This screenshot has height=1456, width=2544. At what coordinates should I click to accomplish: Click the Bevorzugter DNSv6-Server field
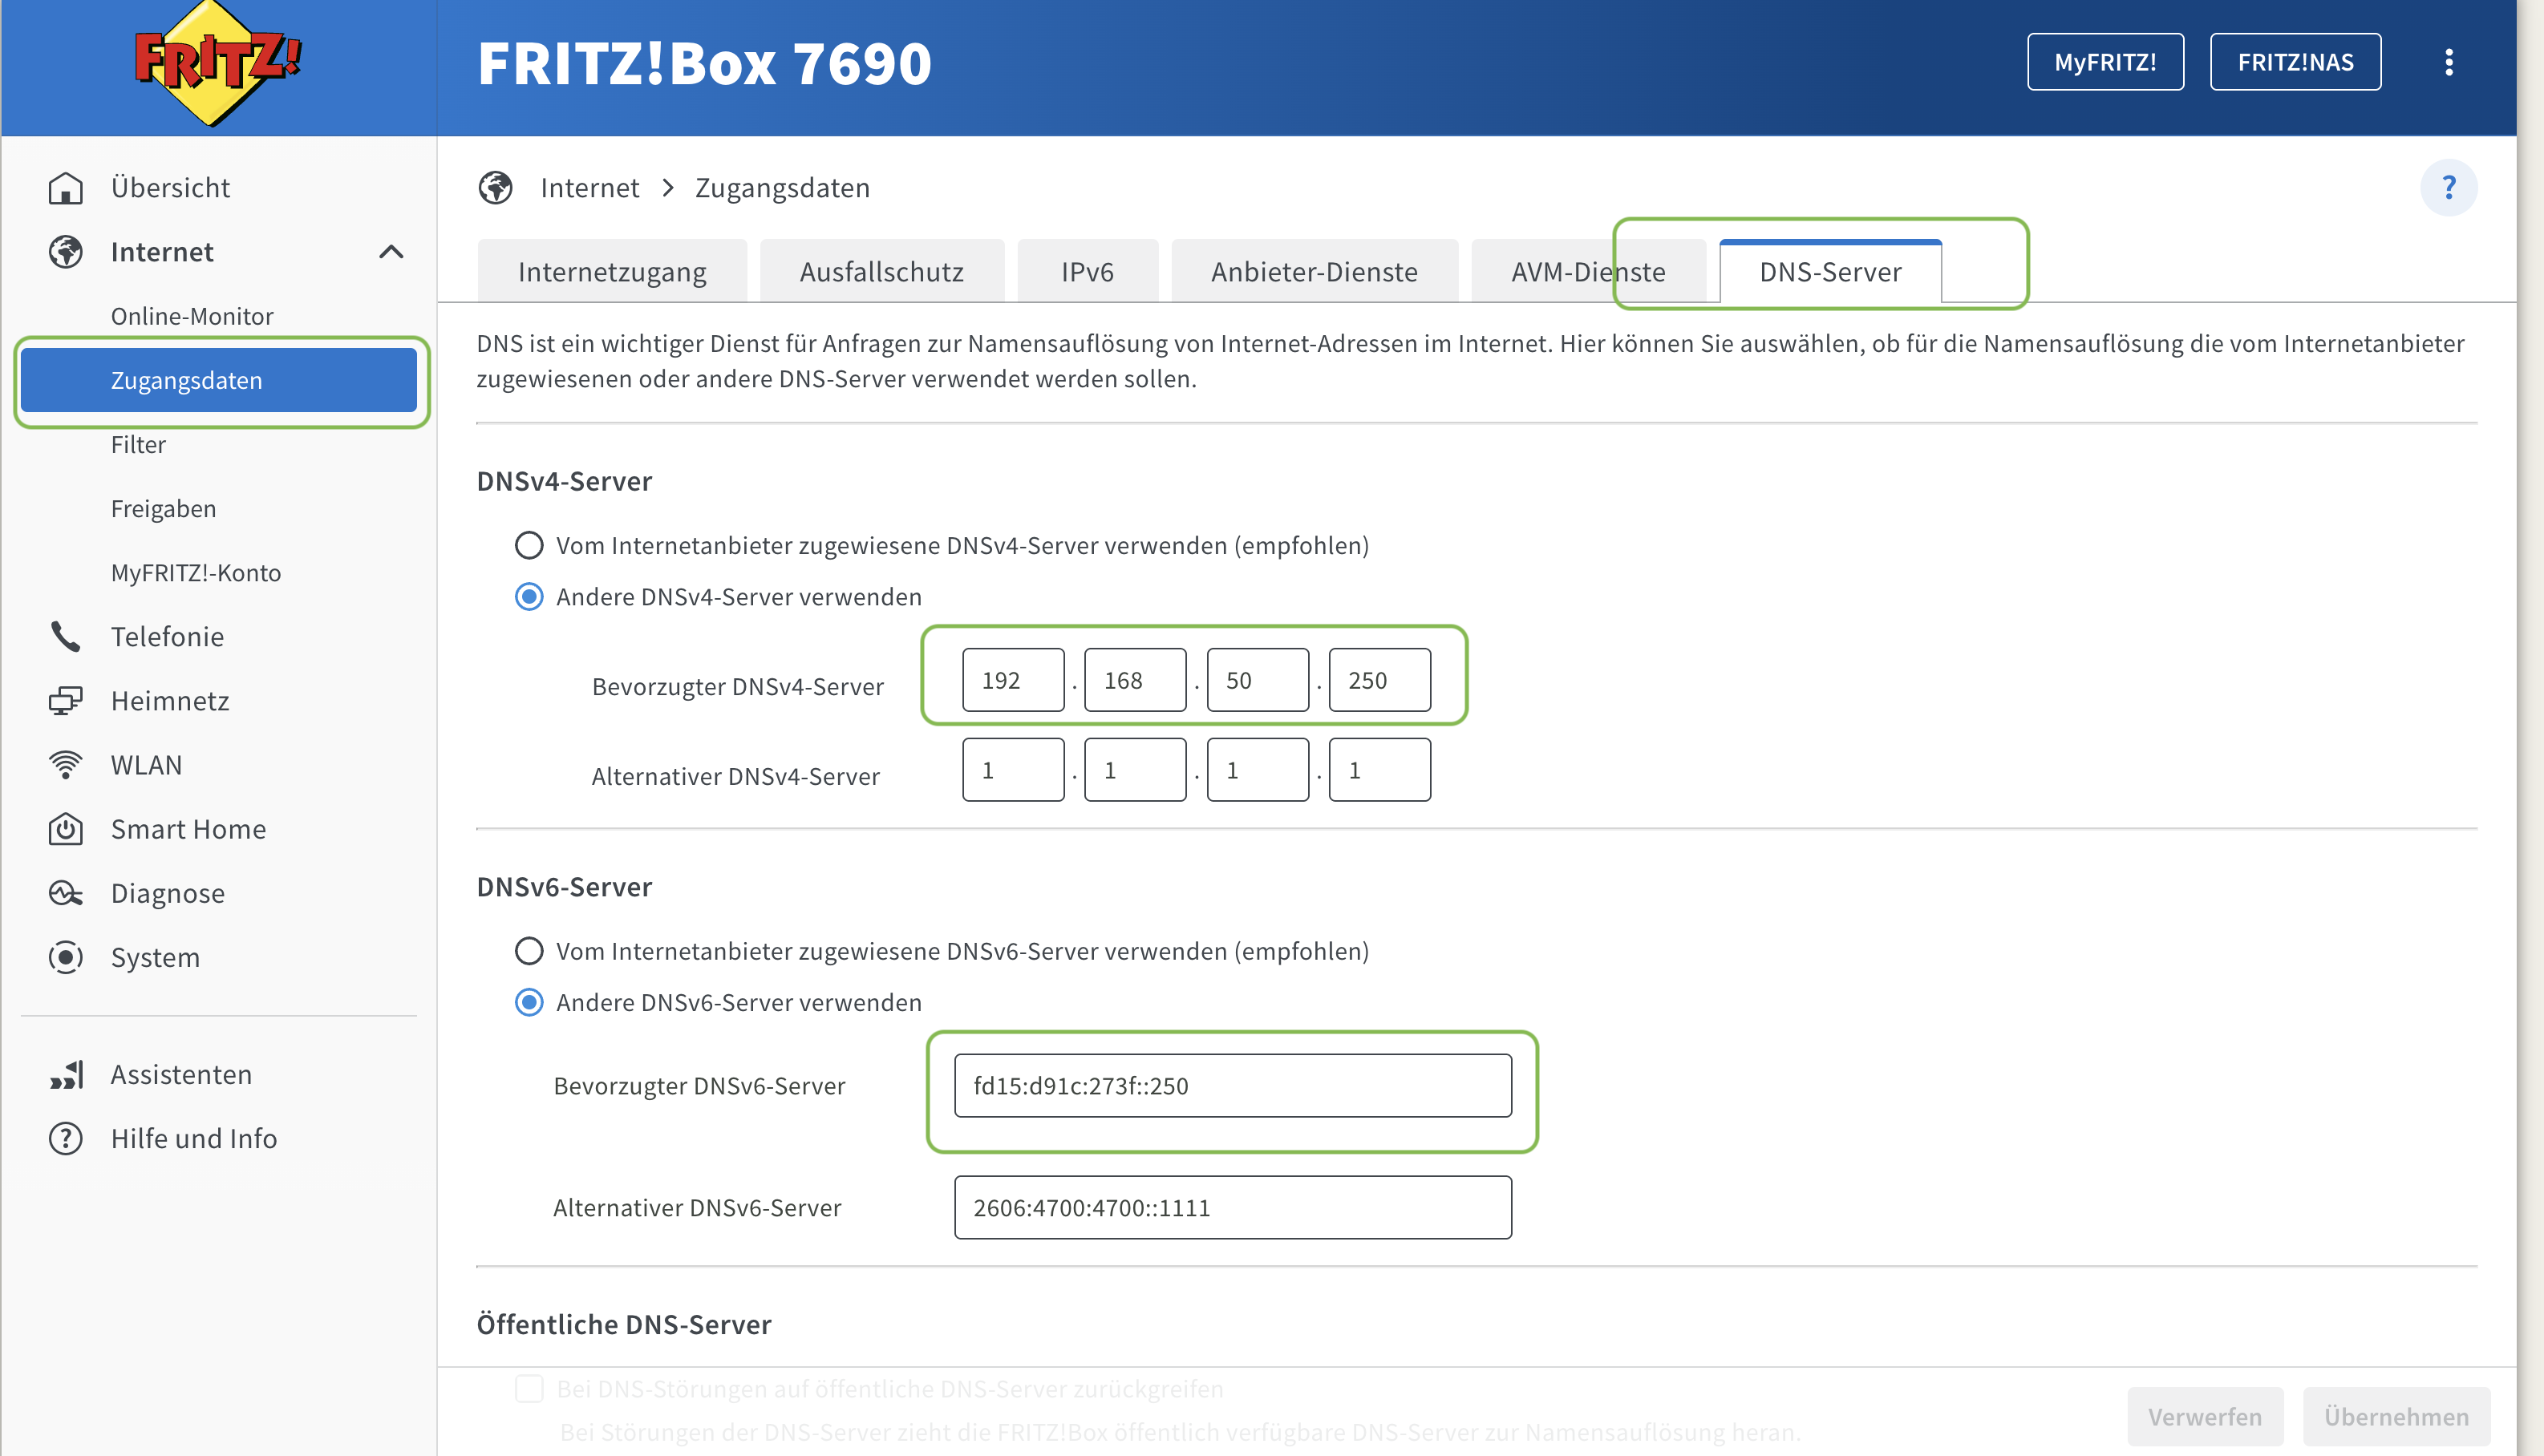coord(1233,1085)
